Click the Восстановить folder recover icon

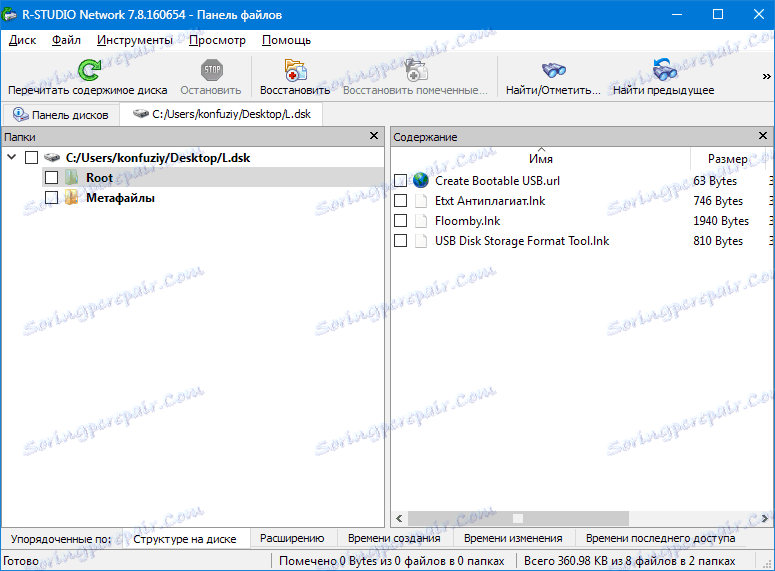[x=295, y=70]
